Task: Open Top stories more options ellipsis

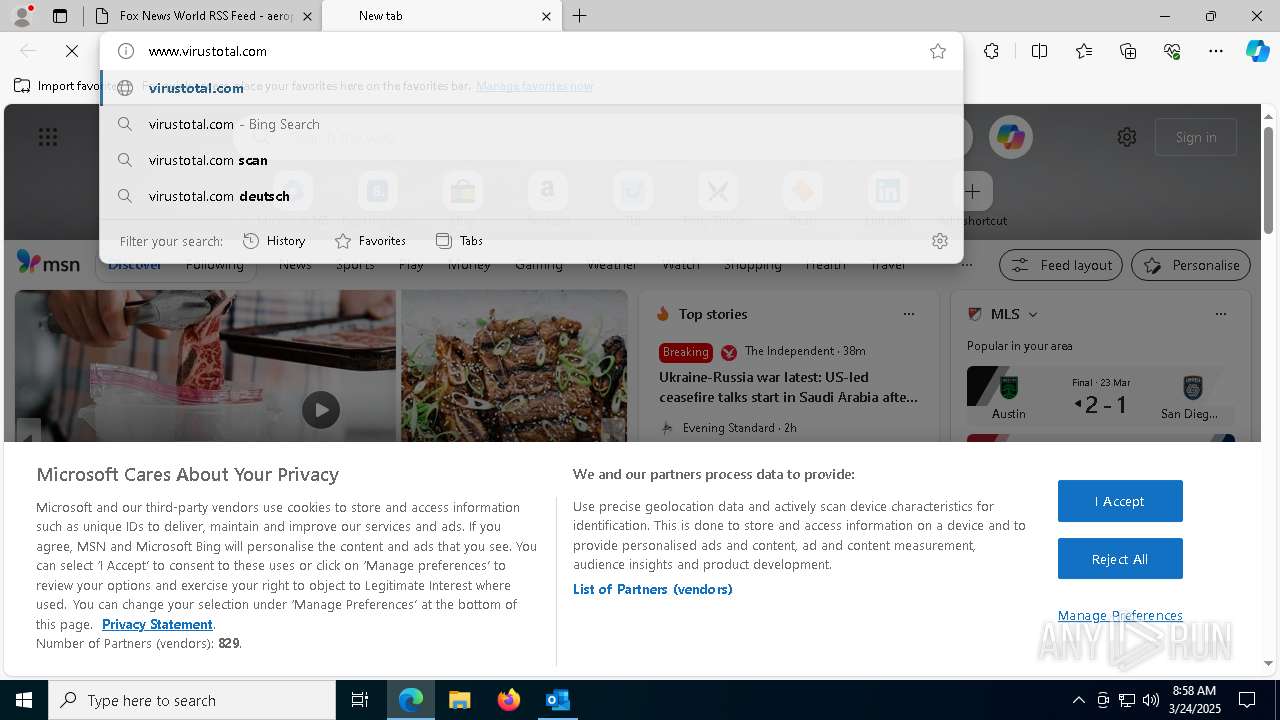Action: point(909,314)
